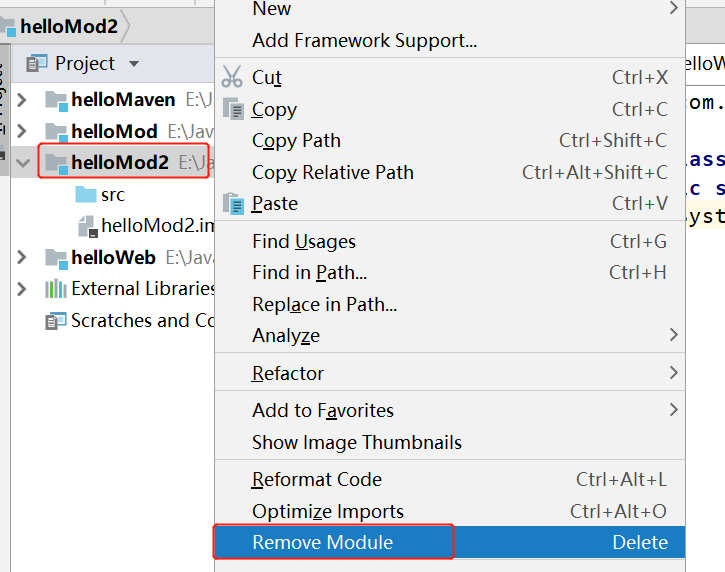Click the helloMaven module folder icon
The image size is (725, 572).
coord(56,100)
